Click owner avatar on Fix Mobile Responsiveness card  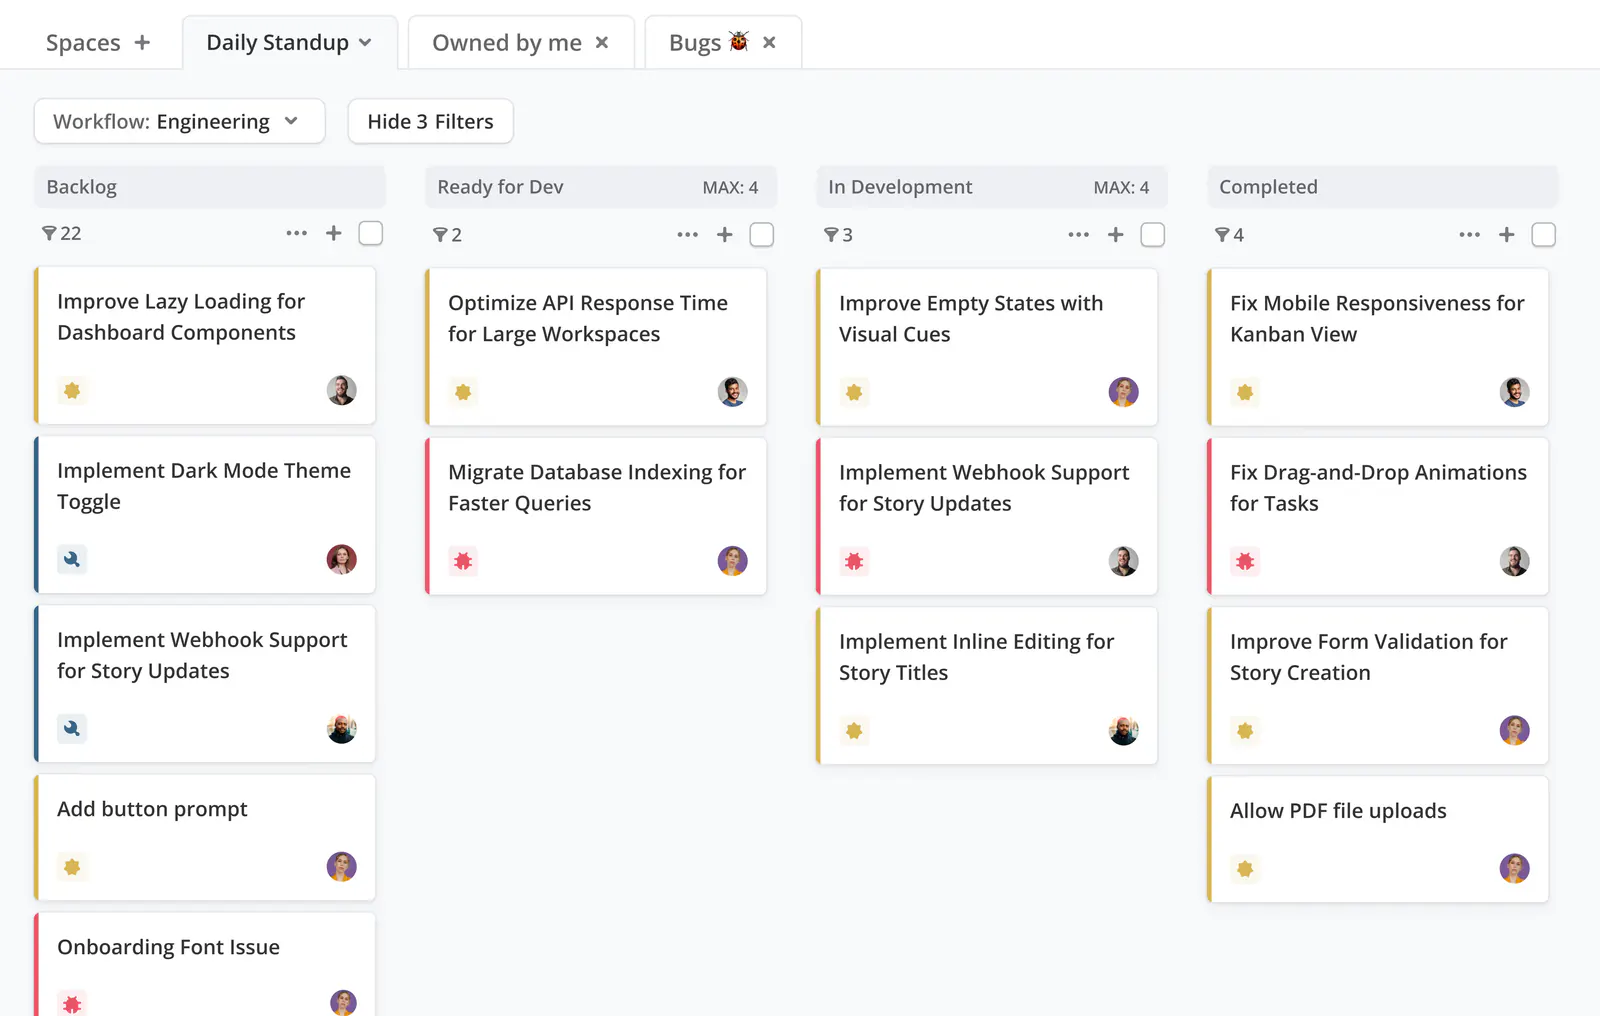[x=1515, y=392]
